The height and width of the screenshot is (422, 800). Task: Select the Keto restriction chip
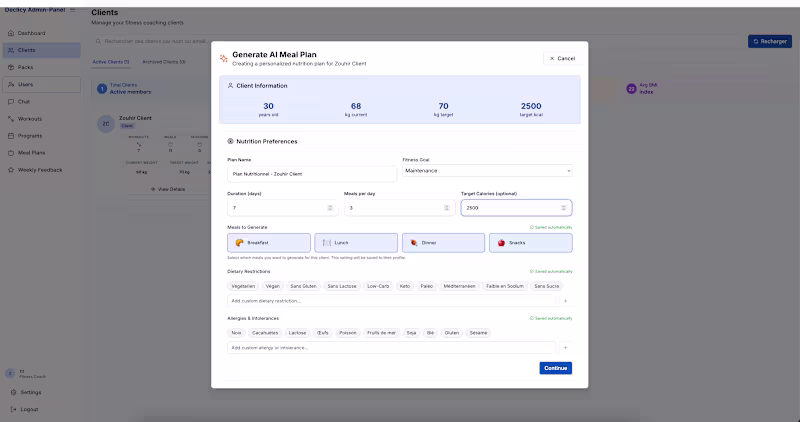(405, 286)
